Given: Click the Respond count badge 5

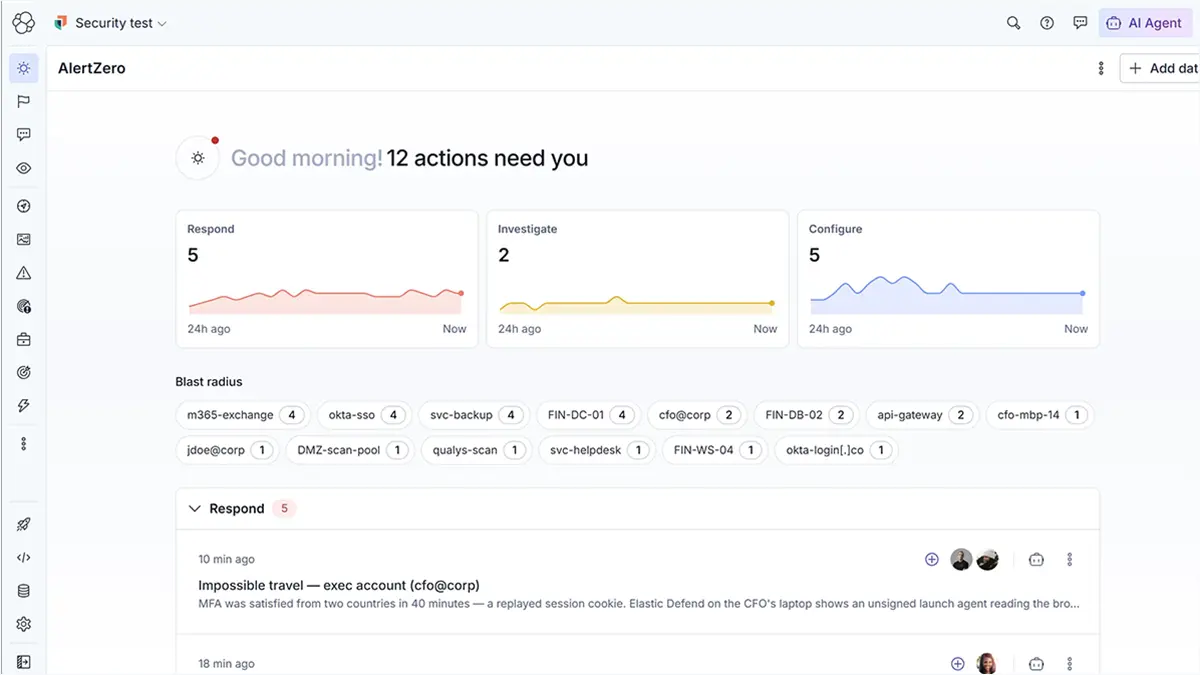Looking at the screenshot, I should coord(284,509).
